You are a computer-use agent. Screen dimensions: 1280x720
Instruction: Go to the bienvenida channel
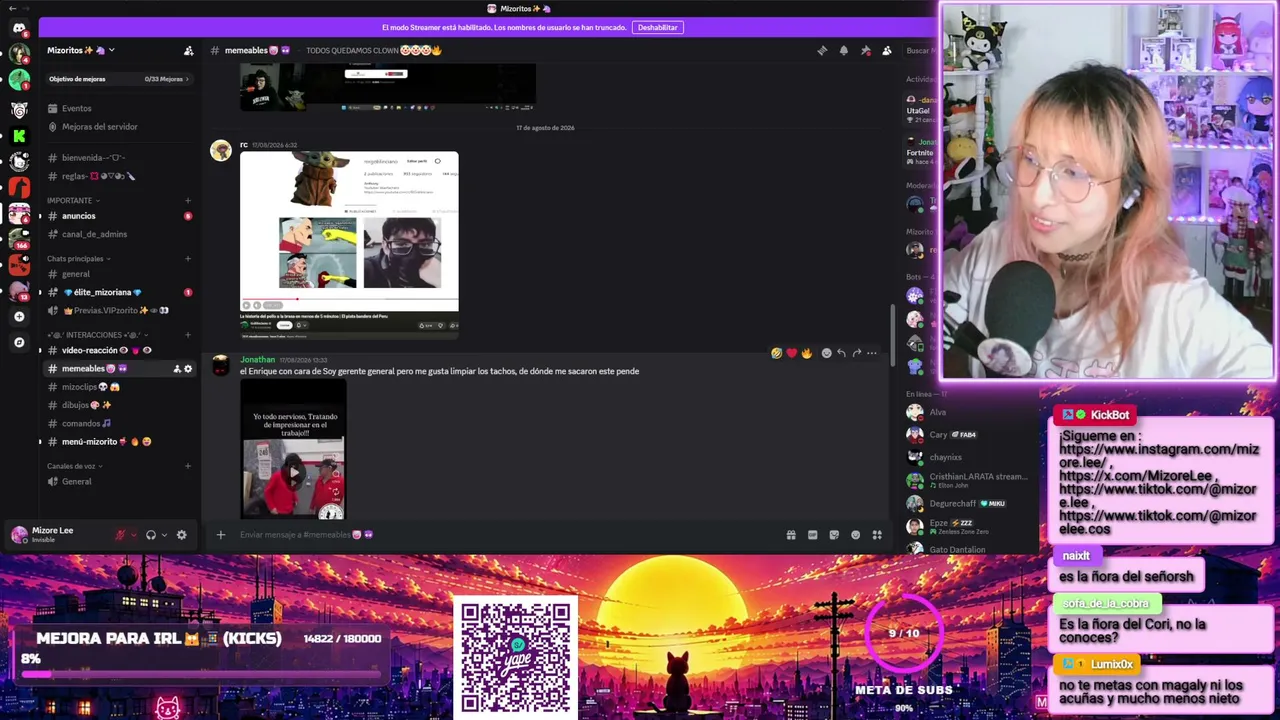[x=119, y=158]
